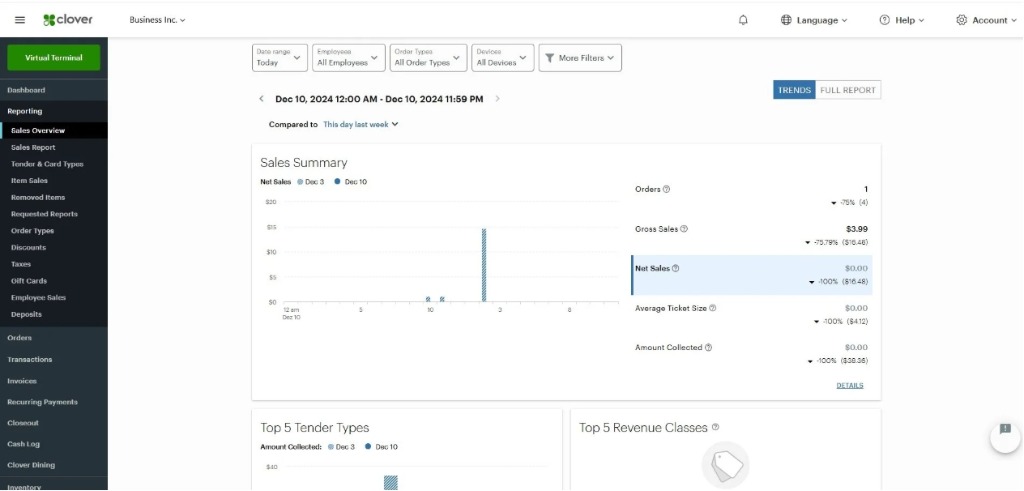Expand the Employees filter dropdown
The width and height of the screenshot is (1024, 491).
click(347, 58)
